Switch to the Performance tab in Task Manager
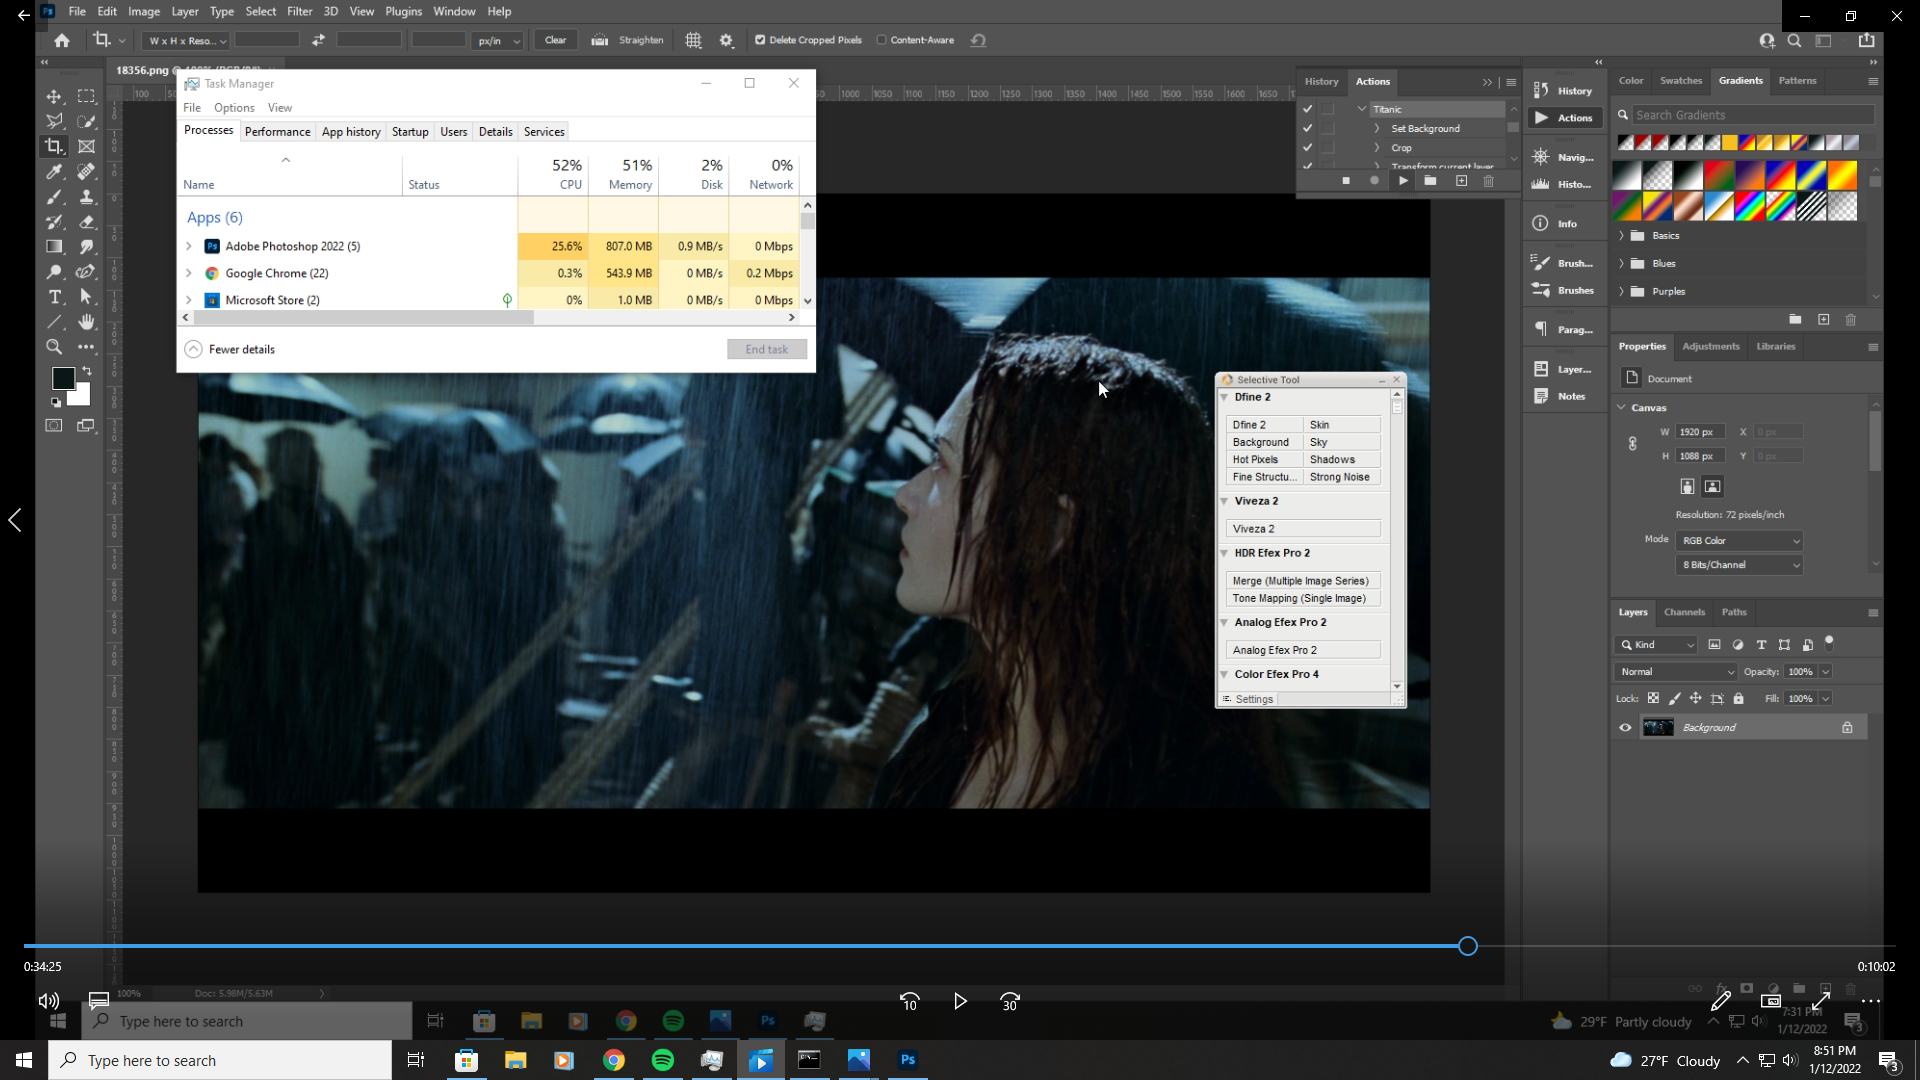Screen dimensions: 1920x1080 click(277, 131)
